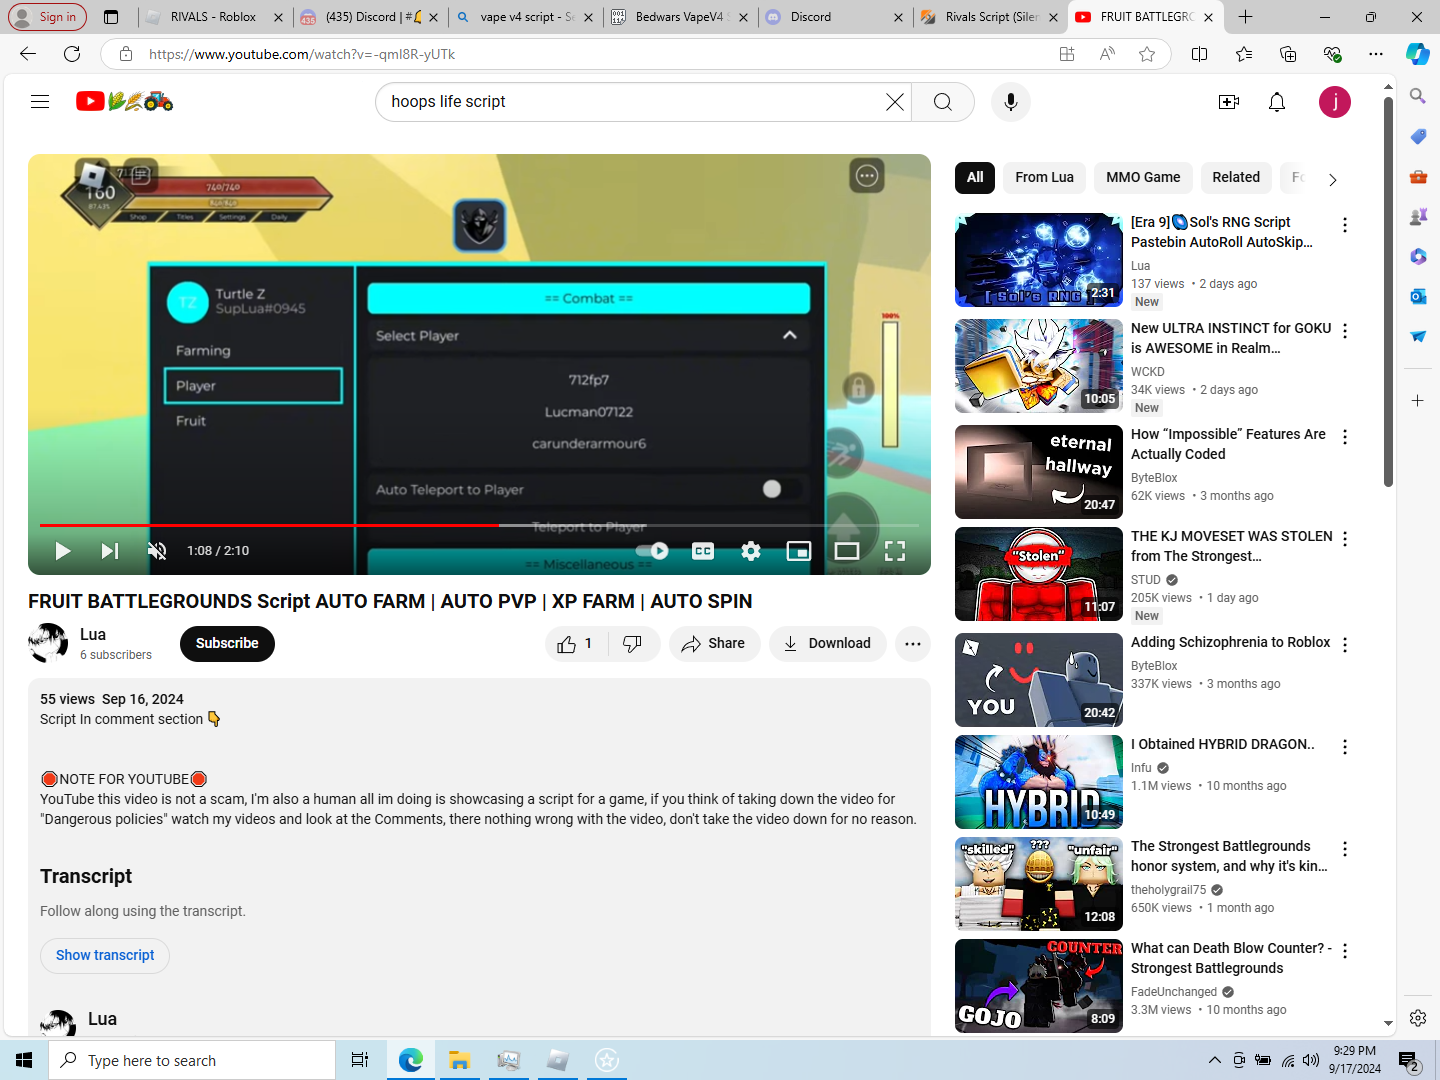Viewport: 1440px width, 1080px height.
Task: Click the search magnifier button
Action: point(943,102)
